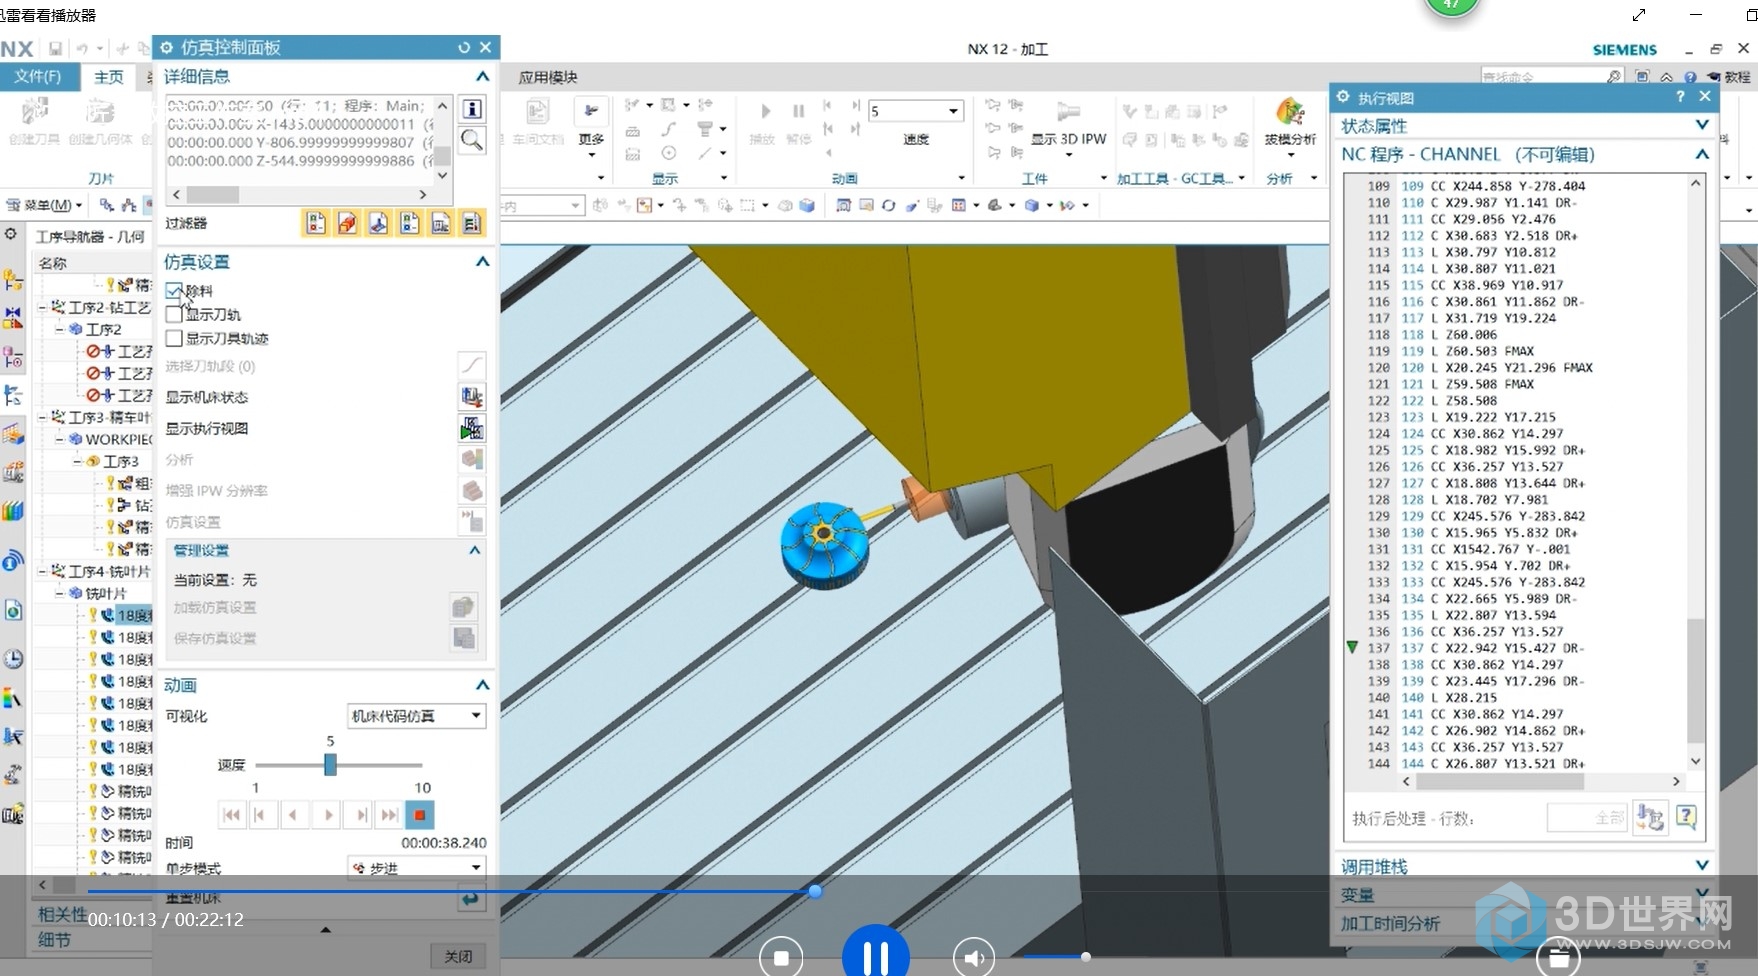This screenshot has width=1758, height=976.
Task: Switch to the 应用模块 ribbon tab
Action: (x=548, y=77)
